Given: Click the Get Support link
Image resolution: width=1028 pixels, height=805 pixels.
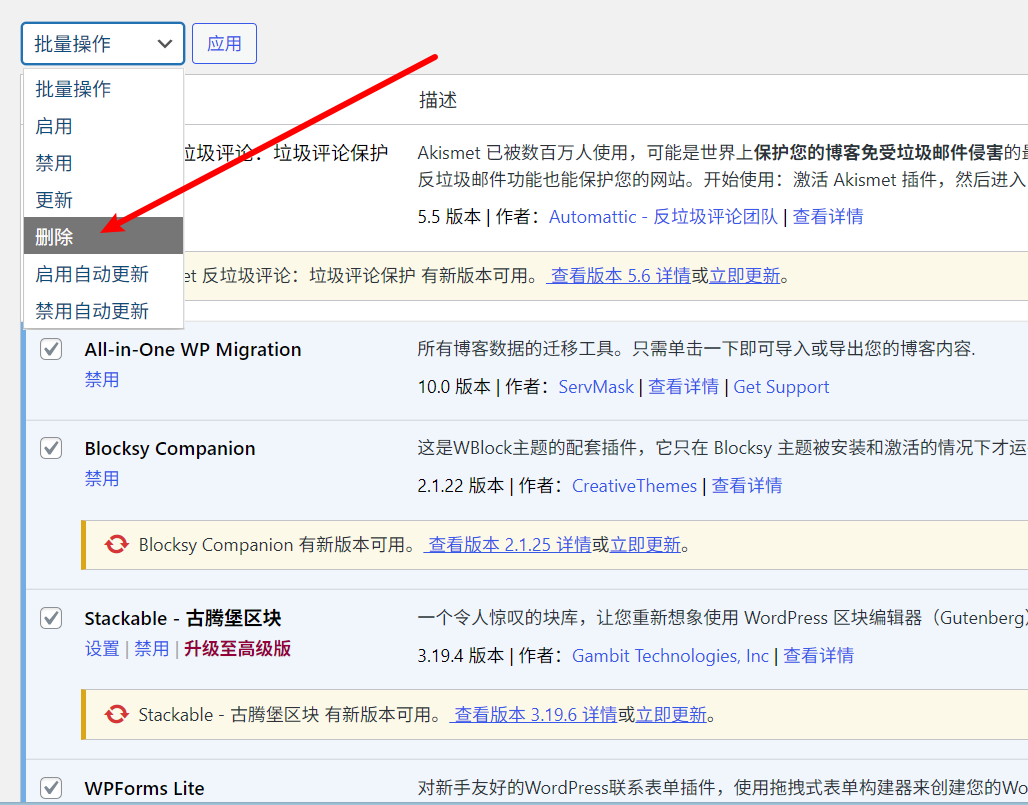Looking at the screenshot, I should pyautogui.click(x=781, y=387).
